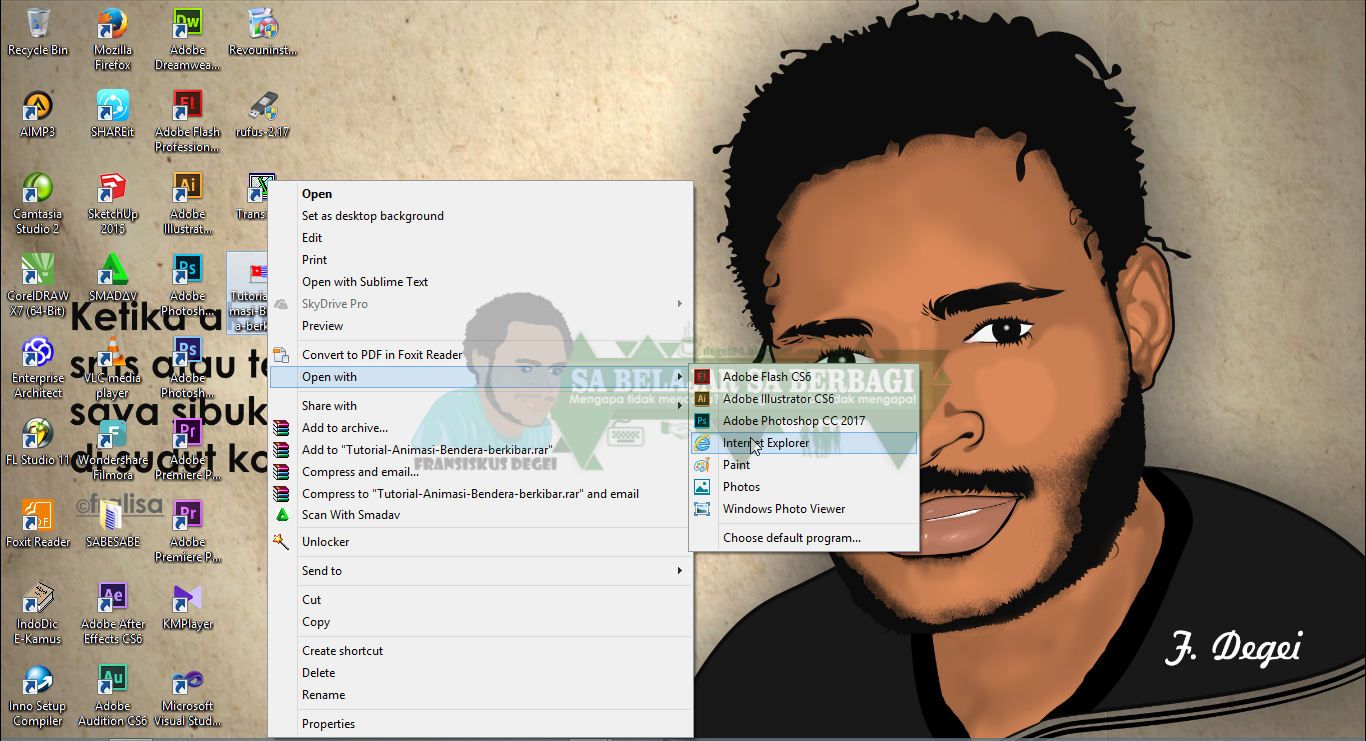Choose Add to archive...
Image resolution: width=1366 pixels, height=741 pixels.
[480, 428]
